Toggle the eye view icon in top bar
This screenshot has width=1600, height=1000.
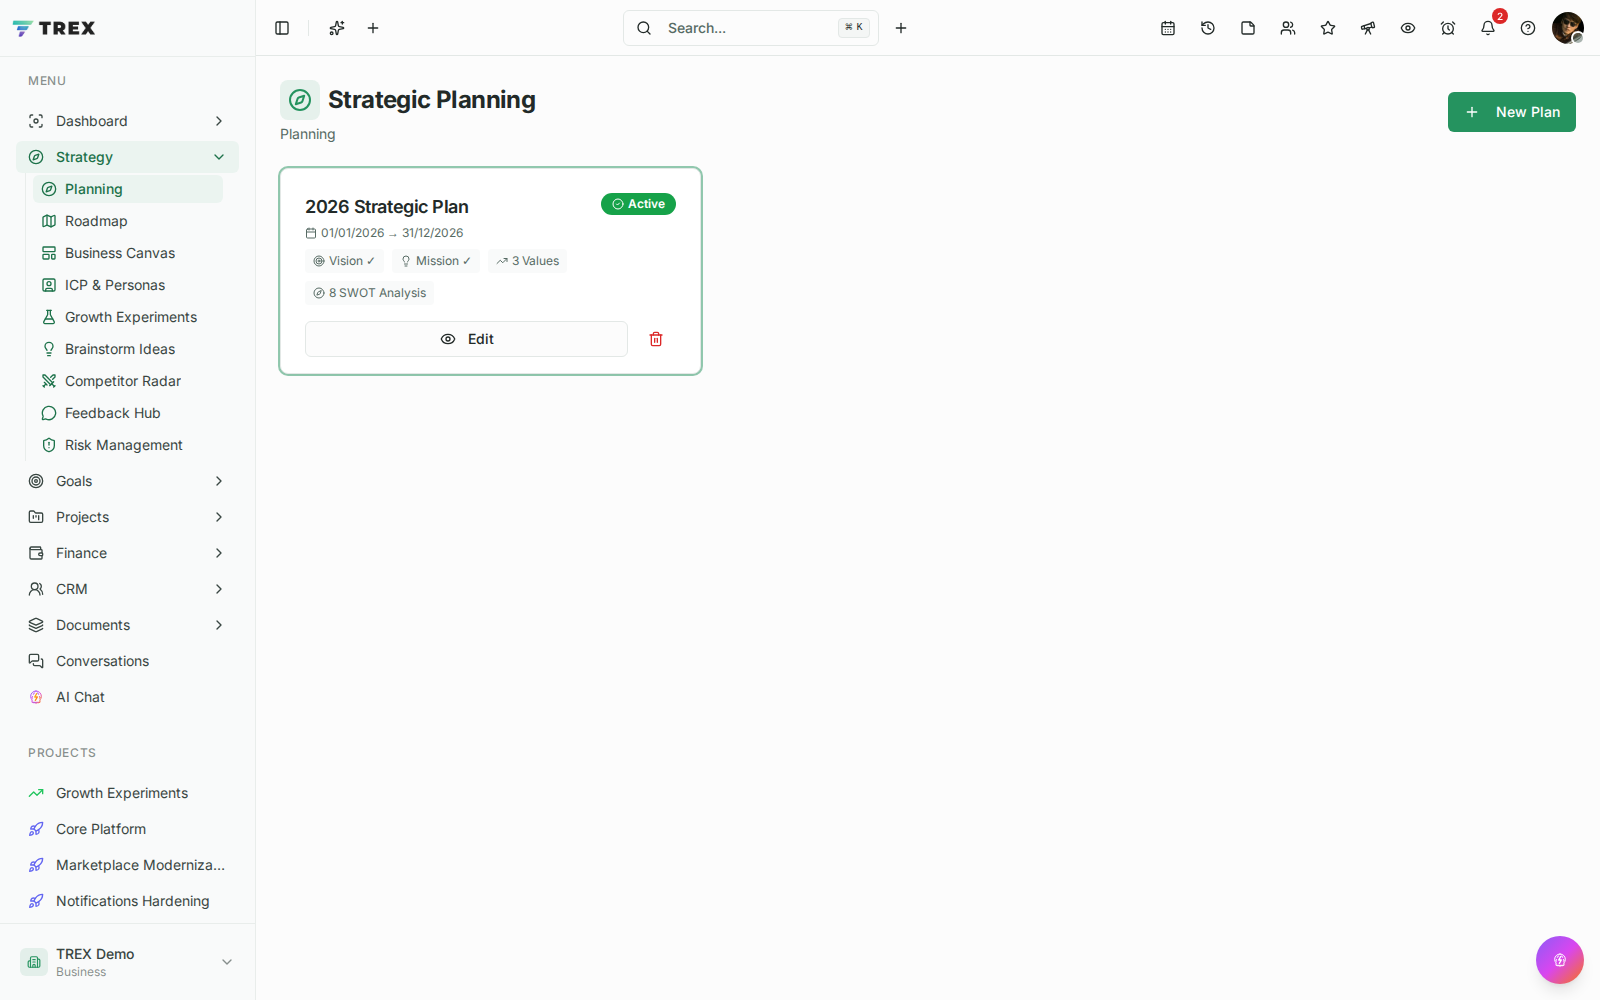1408,28
